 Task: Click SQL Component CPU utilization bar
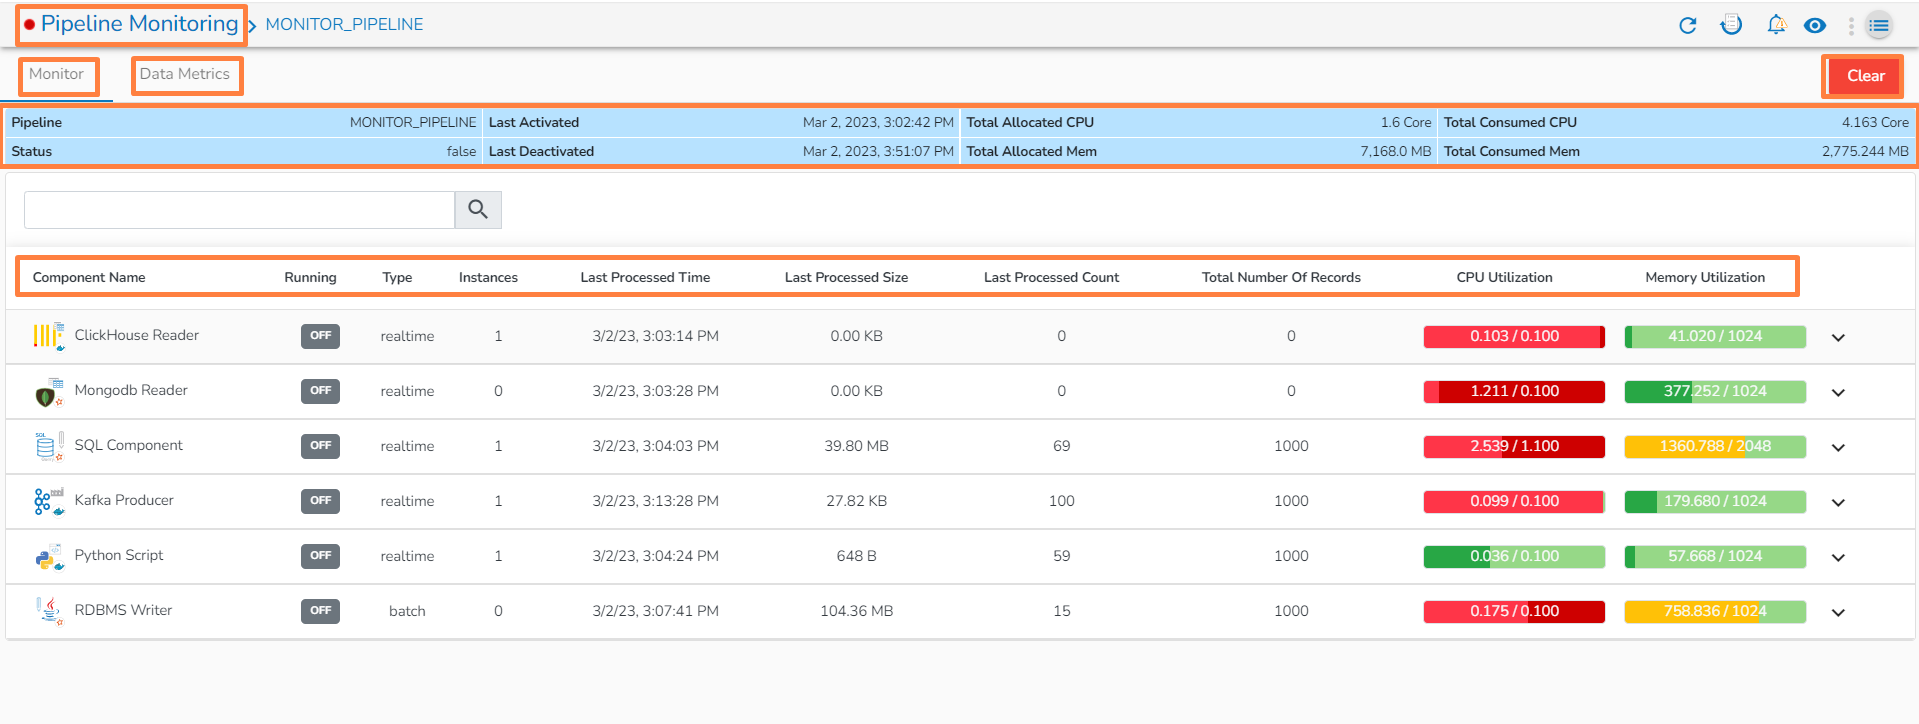pos(1514,446)
